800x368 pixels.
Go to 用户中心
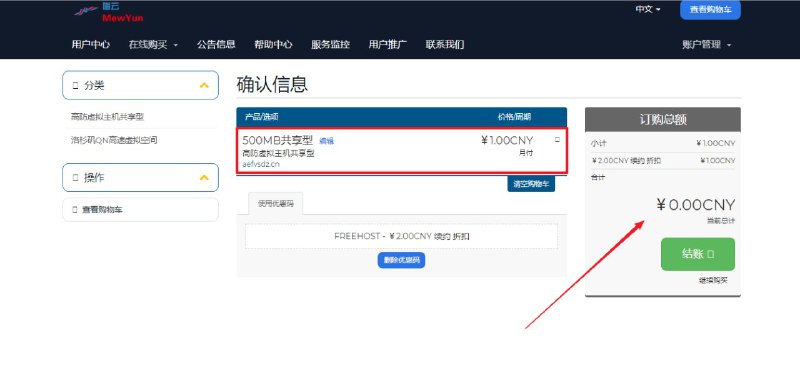90,44
